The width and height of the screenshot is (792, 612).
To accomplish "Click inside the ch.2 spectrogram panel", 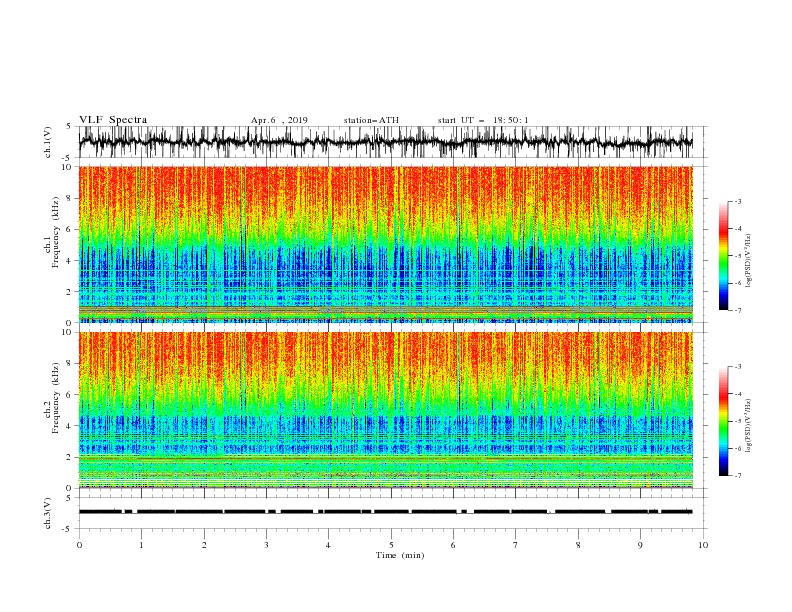I will click(x=385, y=410).
